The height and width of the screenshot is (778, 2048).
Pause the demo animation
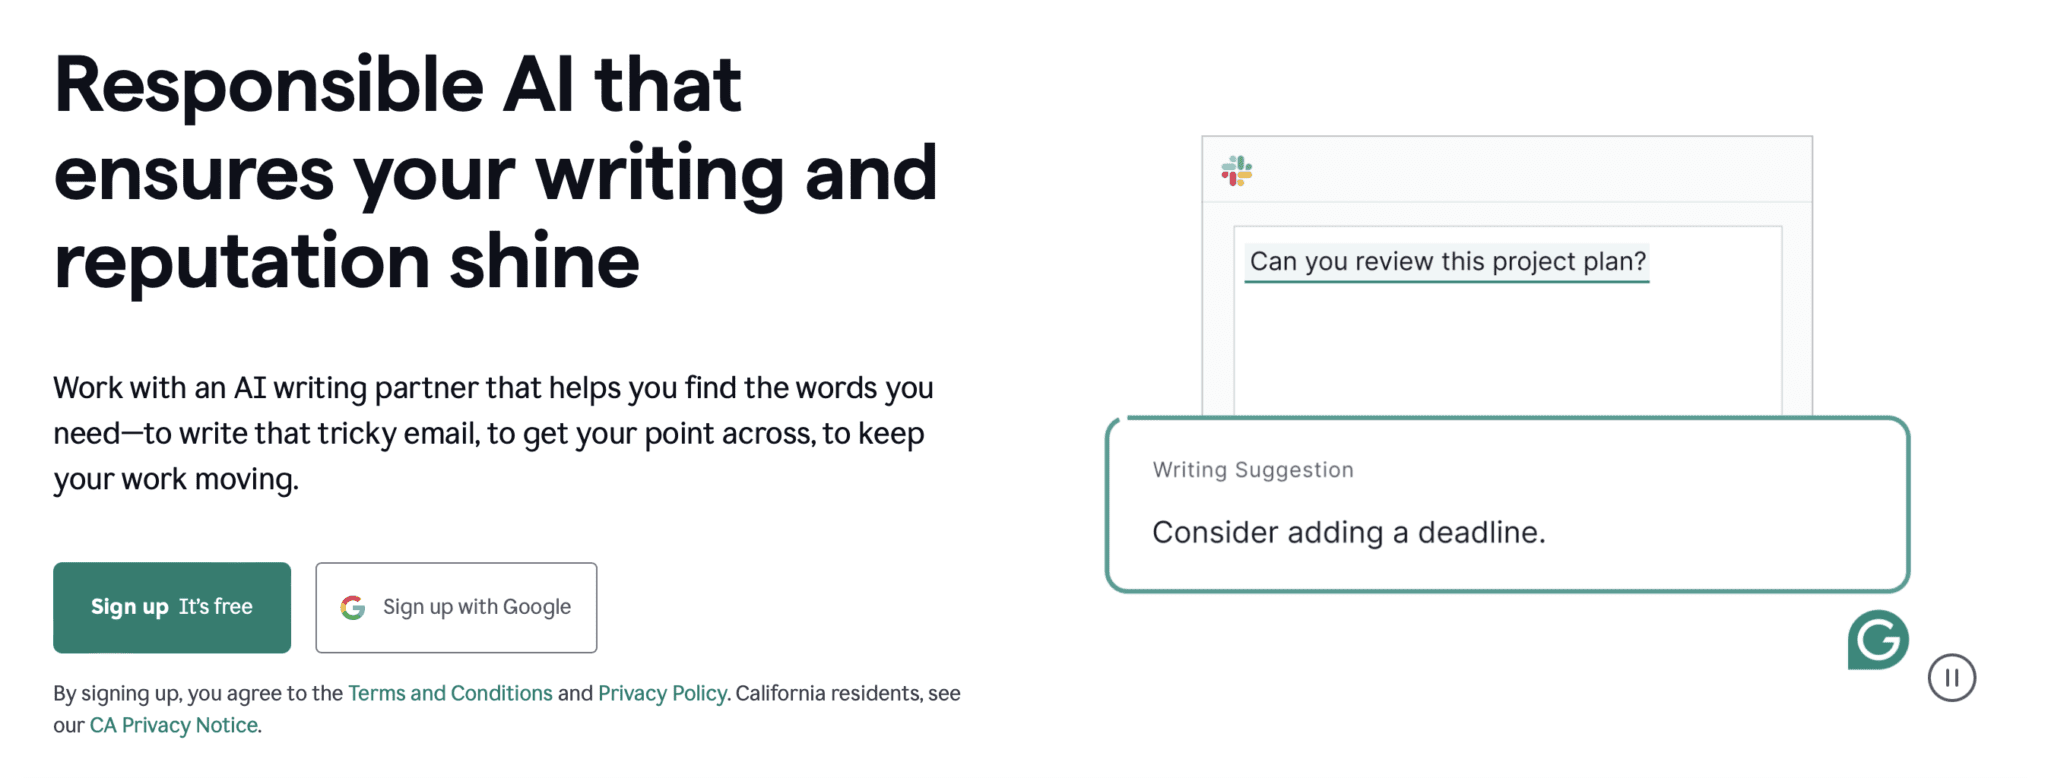pos(1951,678)
